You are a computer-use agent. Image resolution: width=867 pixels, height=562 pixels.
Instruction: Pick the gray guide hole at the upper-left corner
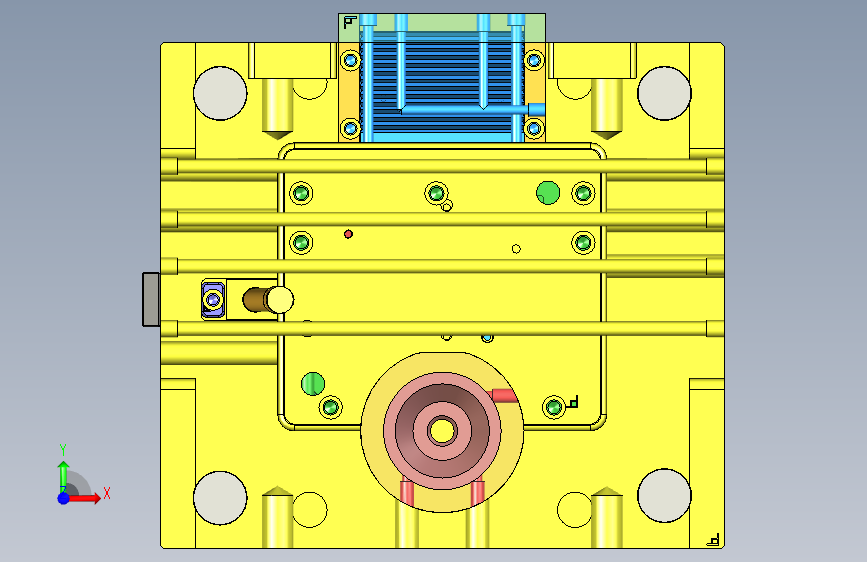(220, 93)
